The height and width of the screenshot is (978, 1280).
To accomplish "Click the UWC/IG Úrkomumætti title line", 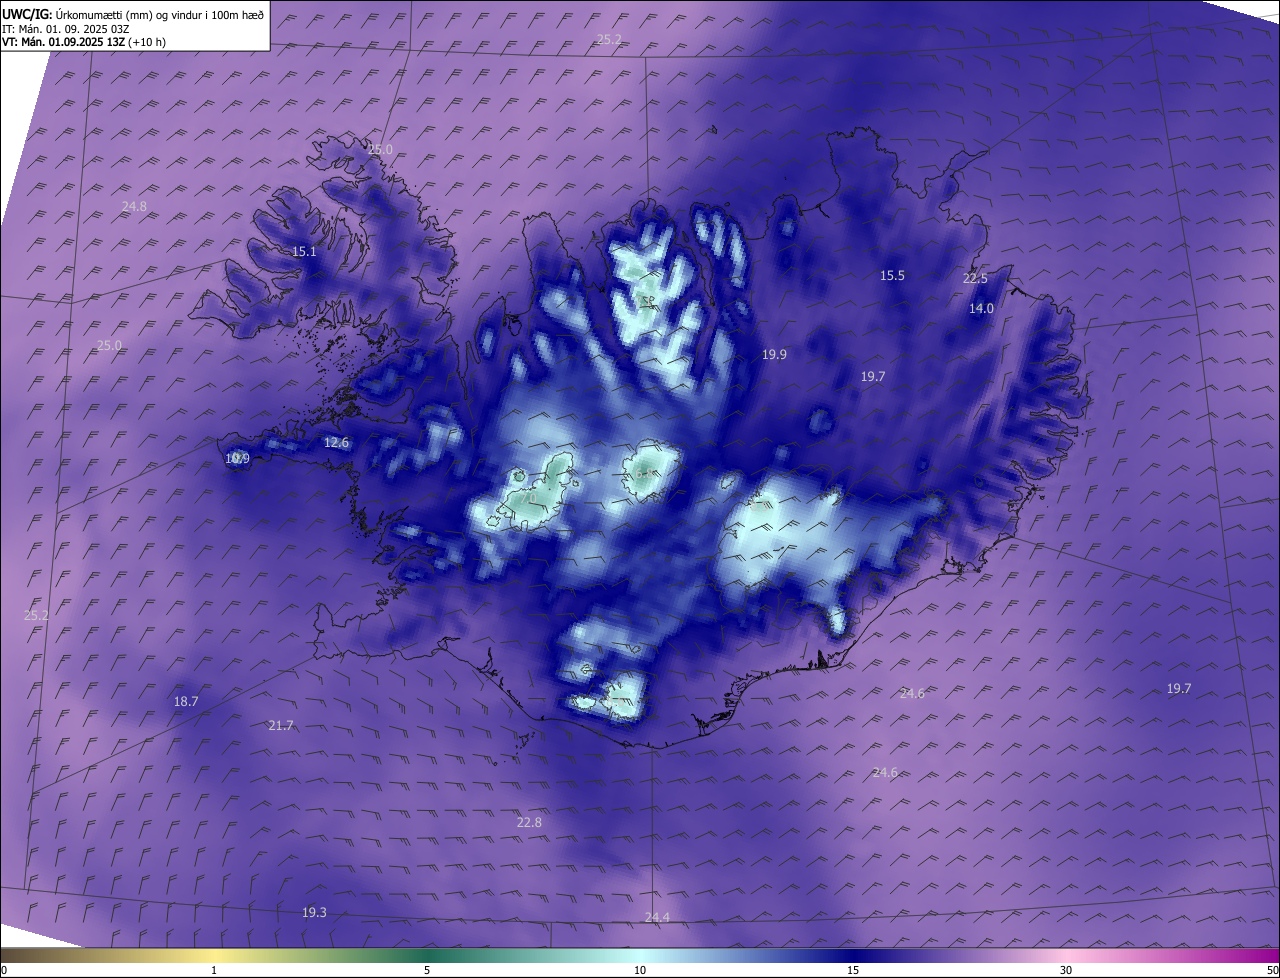I will point(133,14).
